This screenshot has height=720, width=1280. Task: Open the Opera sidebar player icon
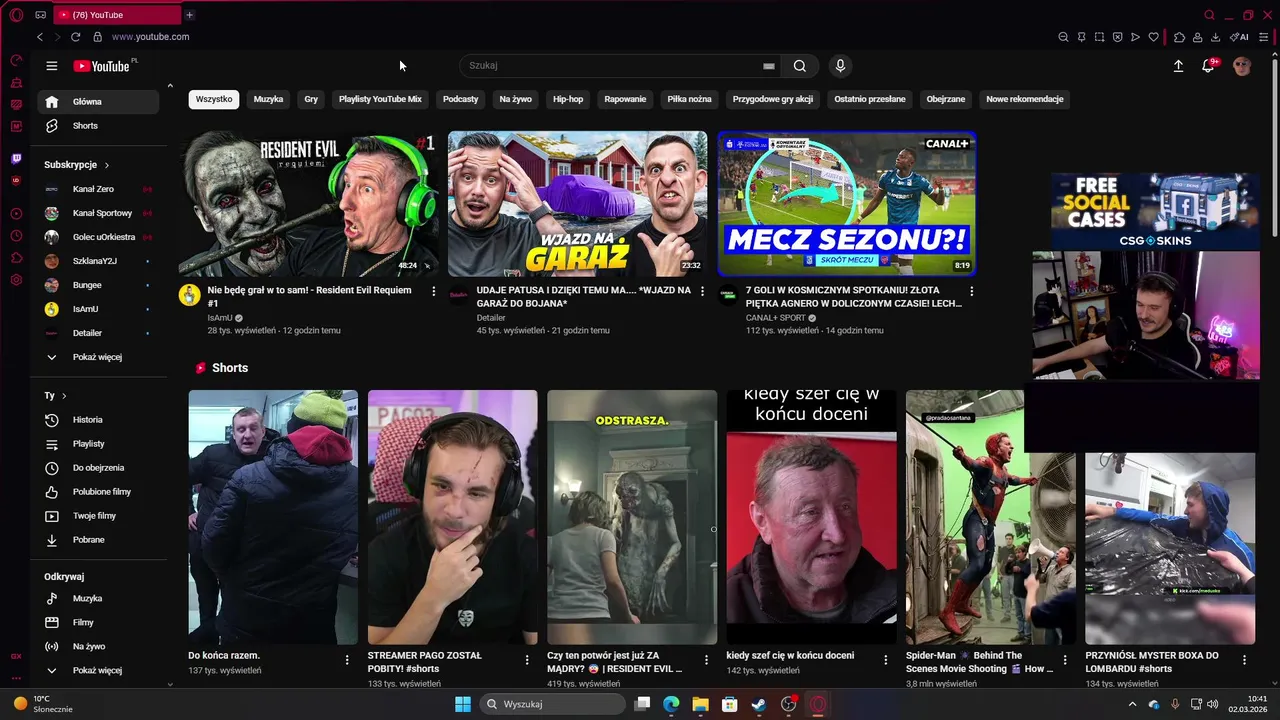click(16, 214)
